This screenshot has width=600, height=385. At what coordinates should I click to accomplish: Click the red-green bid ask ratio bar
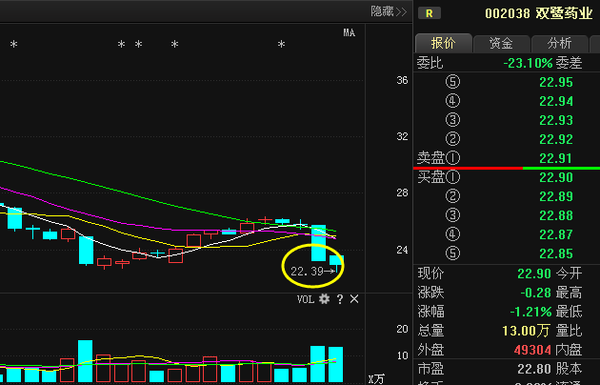[507, 168]
